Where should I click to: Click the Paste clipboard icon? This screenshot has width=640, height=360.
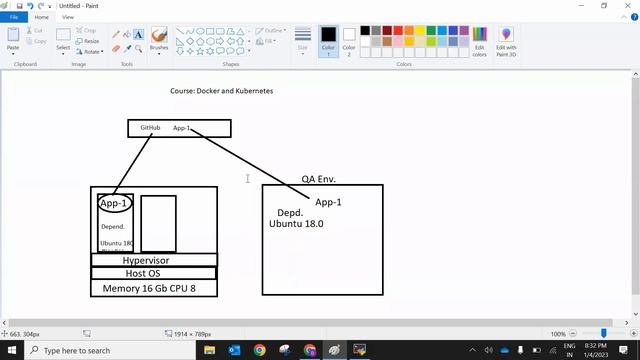coord(13,35)
